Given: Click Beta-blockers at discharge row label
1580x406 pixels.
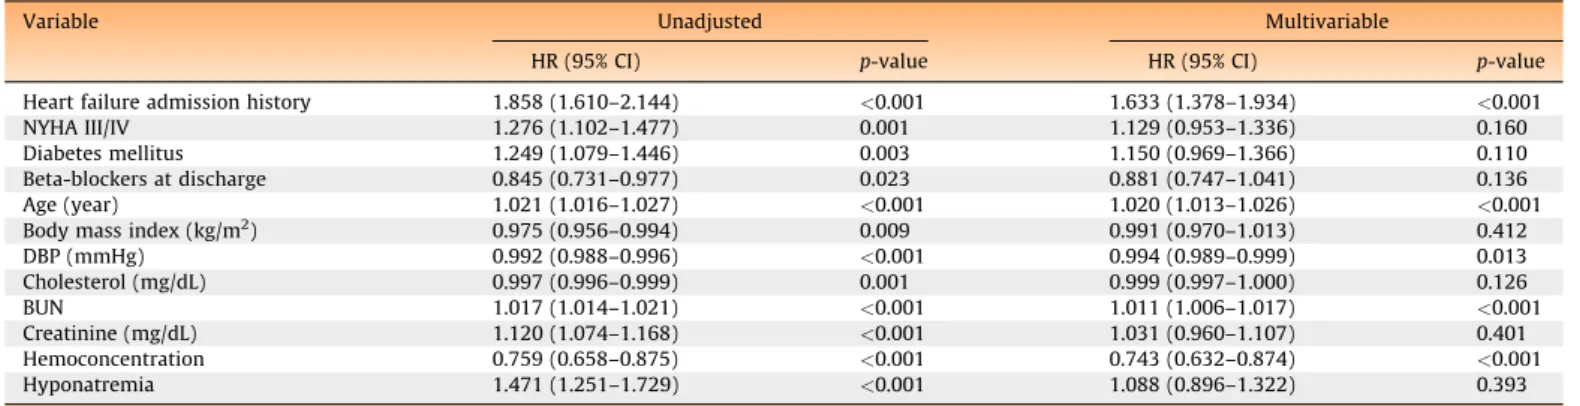Looking at the screenshot, I should click(144, 179).
